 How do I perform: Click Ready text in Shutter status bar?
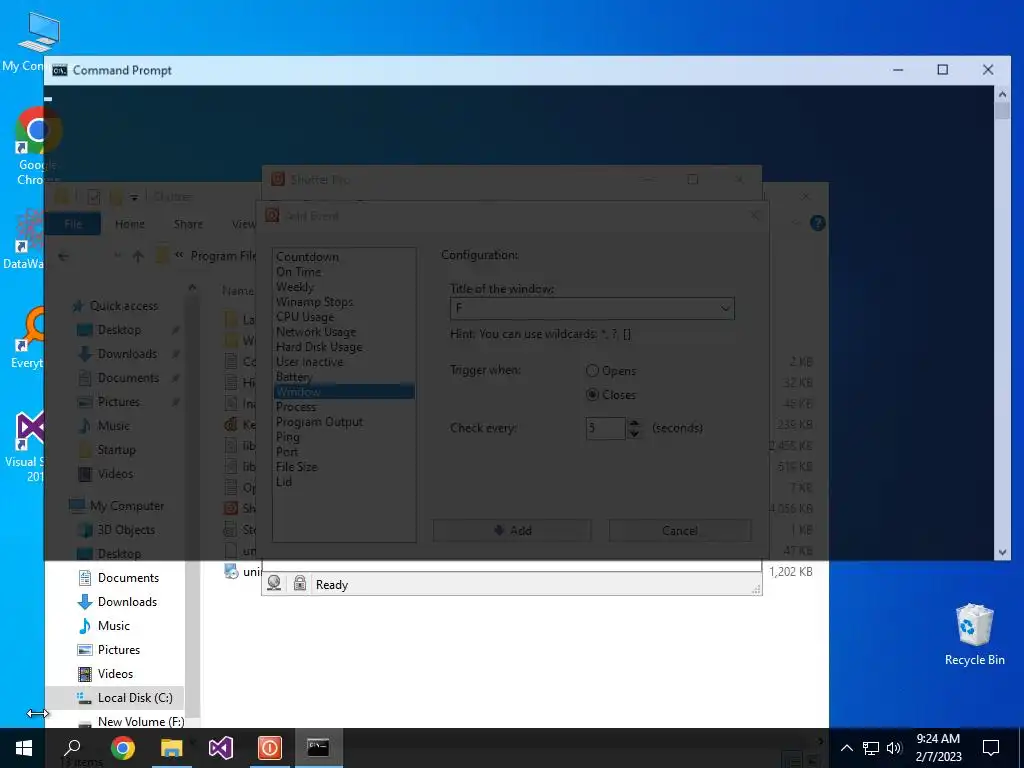332,584
